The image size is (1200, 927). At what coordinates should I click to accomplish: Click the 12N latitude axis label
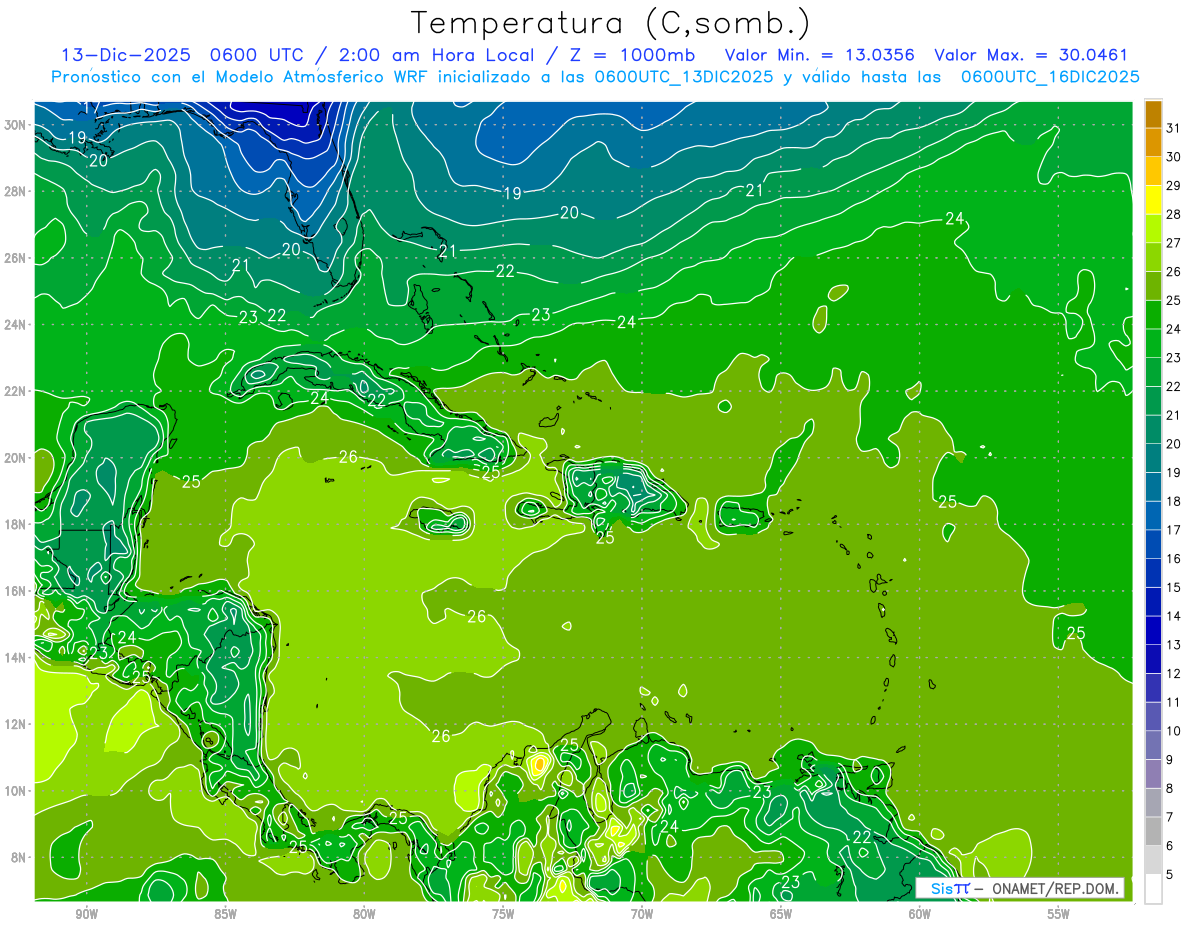tap(15, 724)
